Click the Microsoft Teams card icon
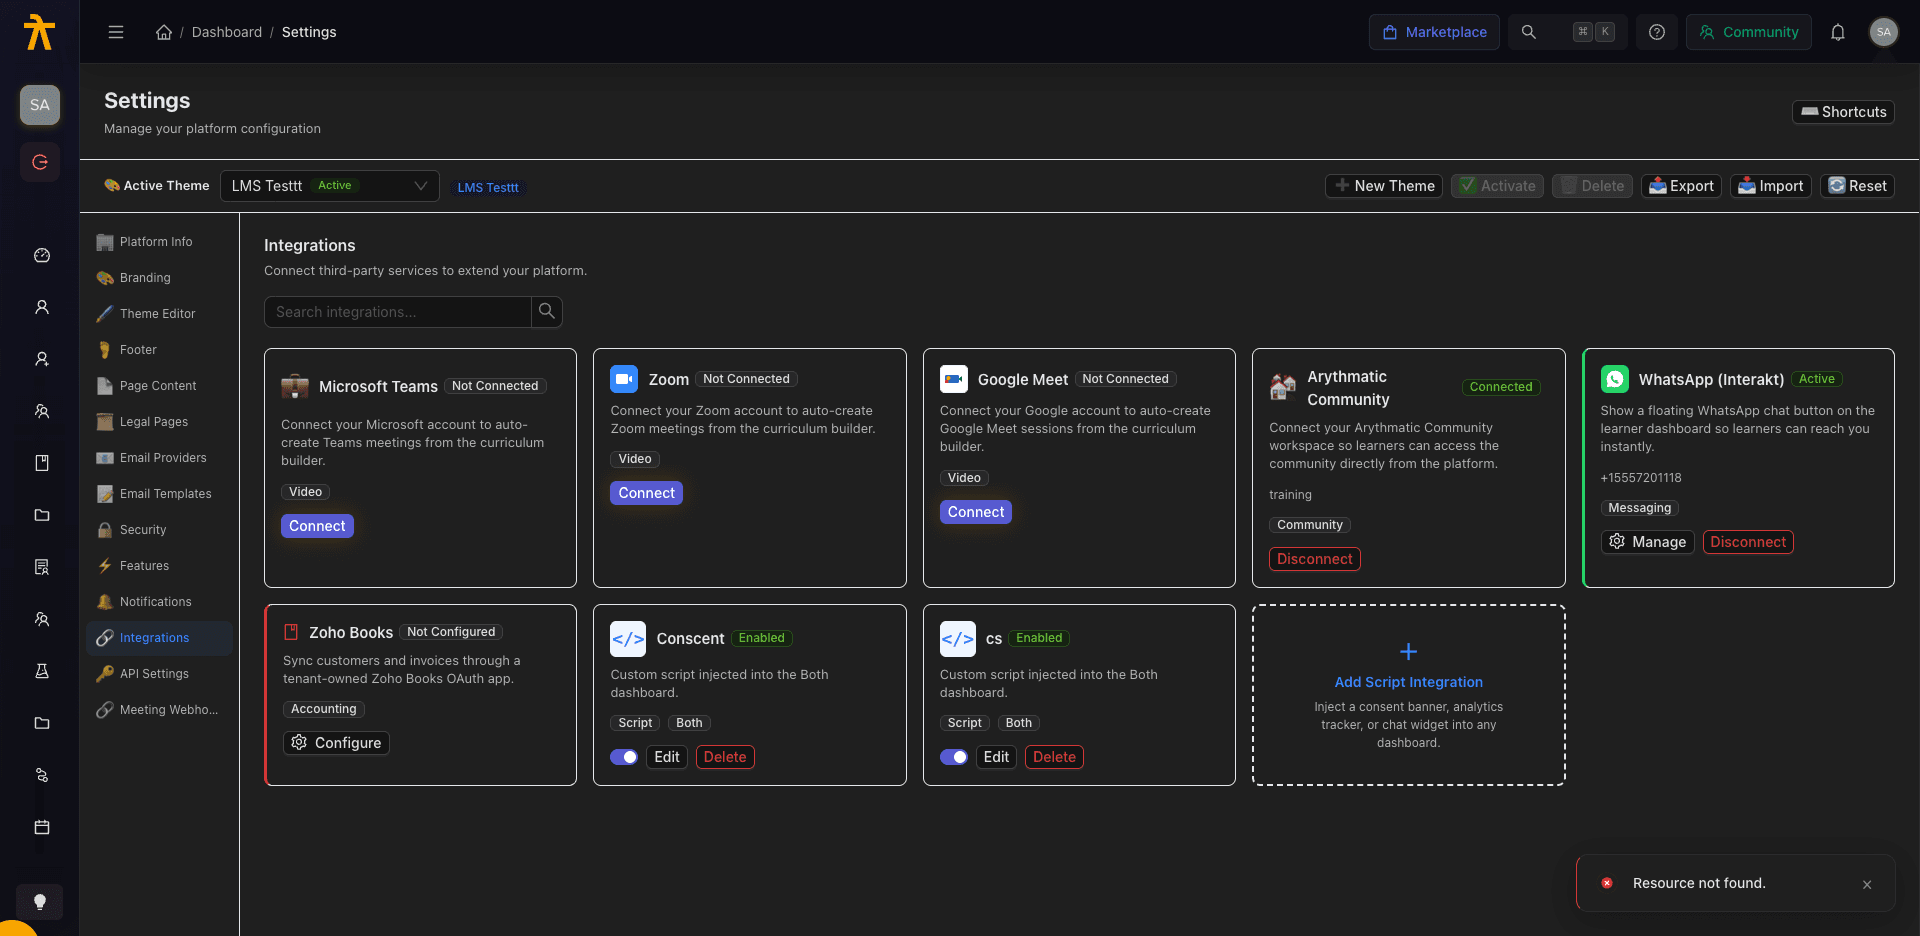The image size is (1920, 936). [x=295, y=386]
